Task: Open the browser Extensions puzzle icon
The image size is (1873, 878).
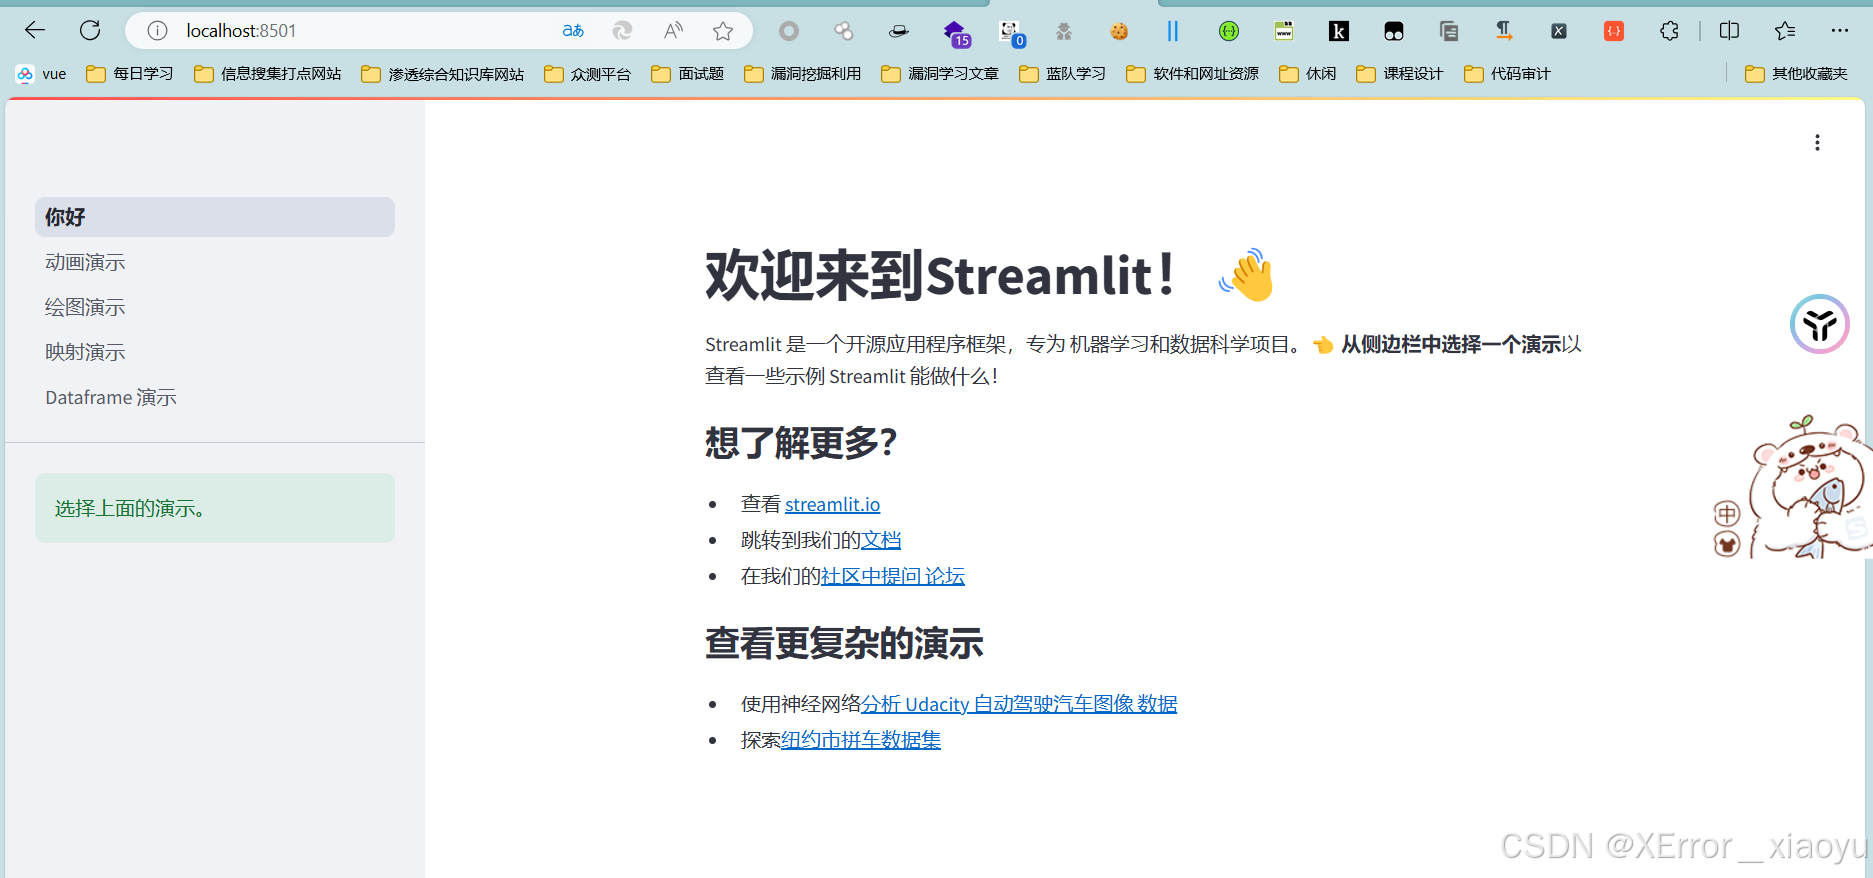Action: pos(1669,31)
